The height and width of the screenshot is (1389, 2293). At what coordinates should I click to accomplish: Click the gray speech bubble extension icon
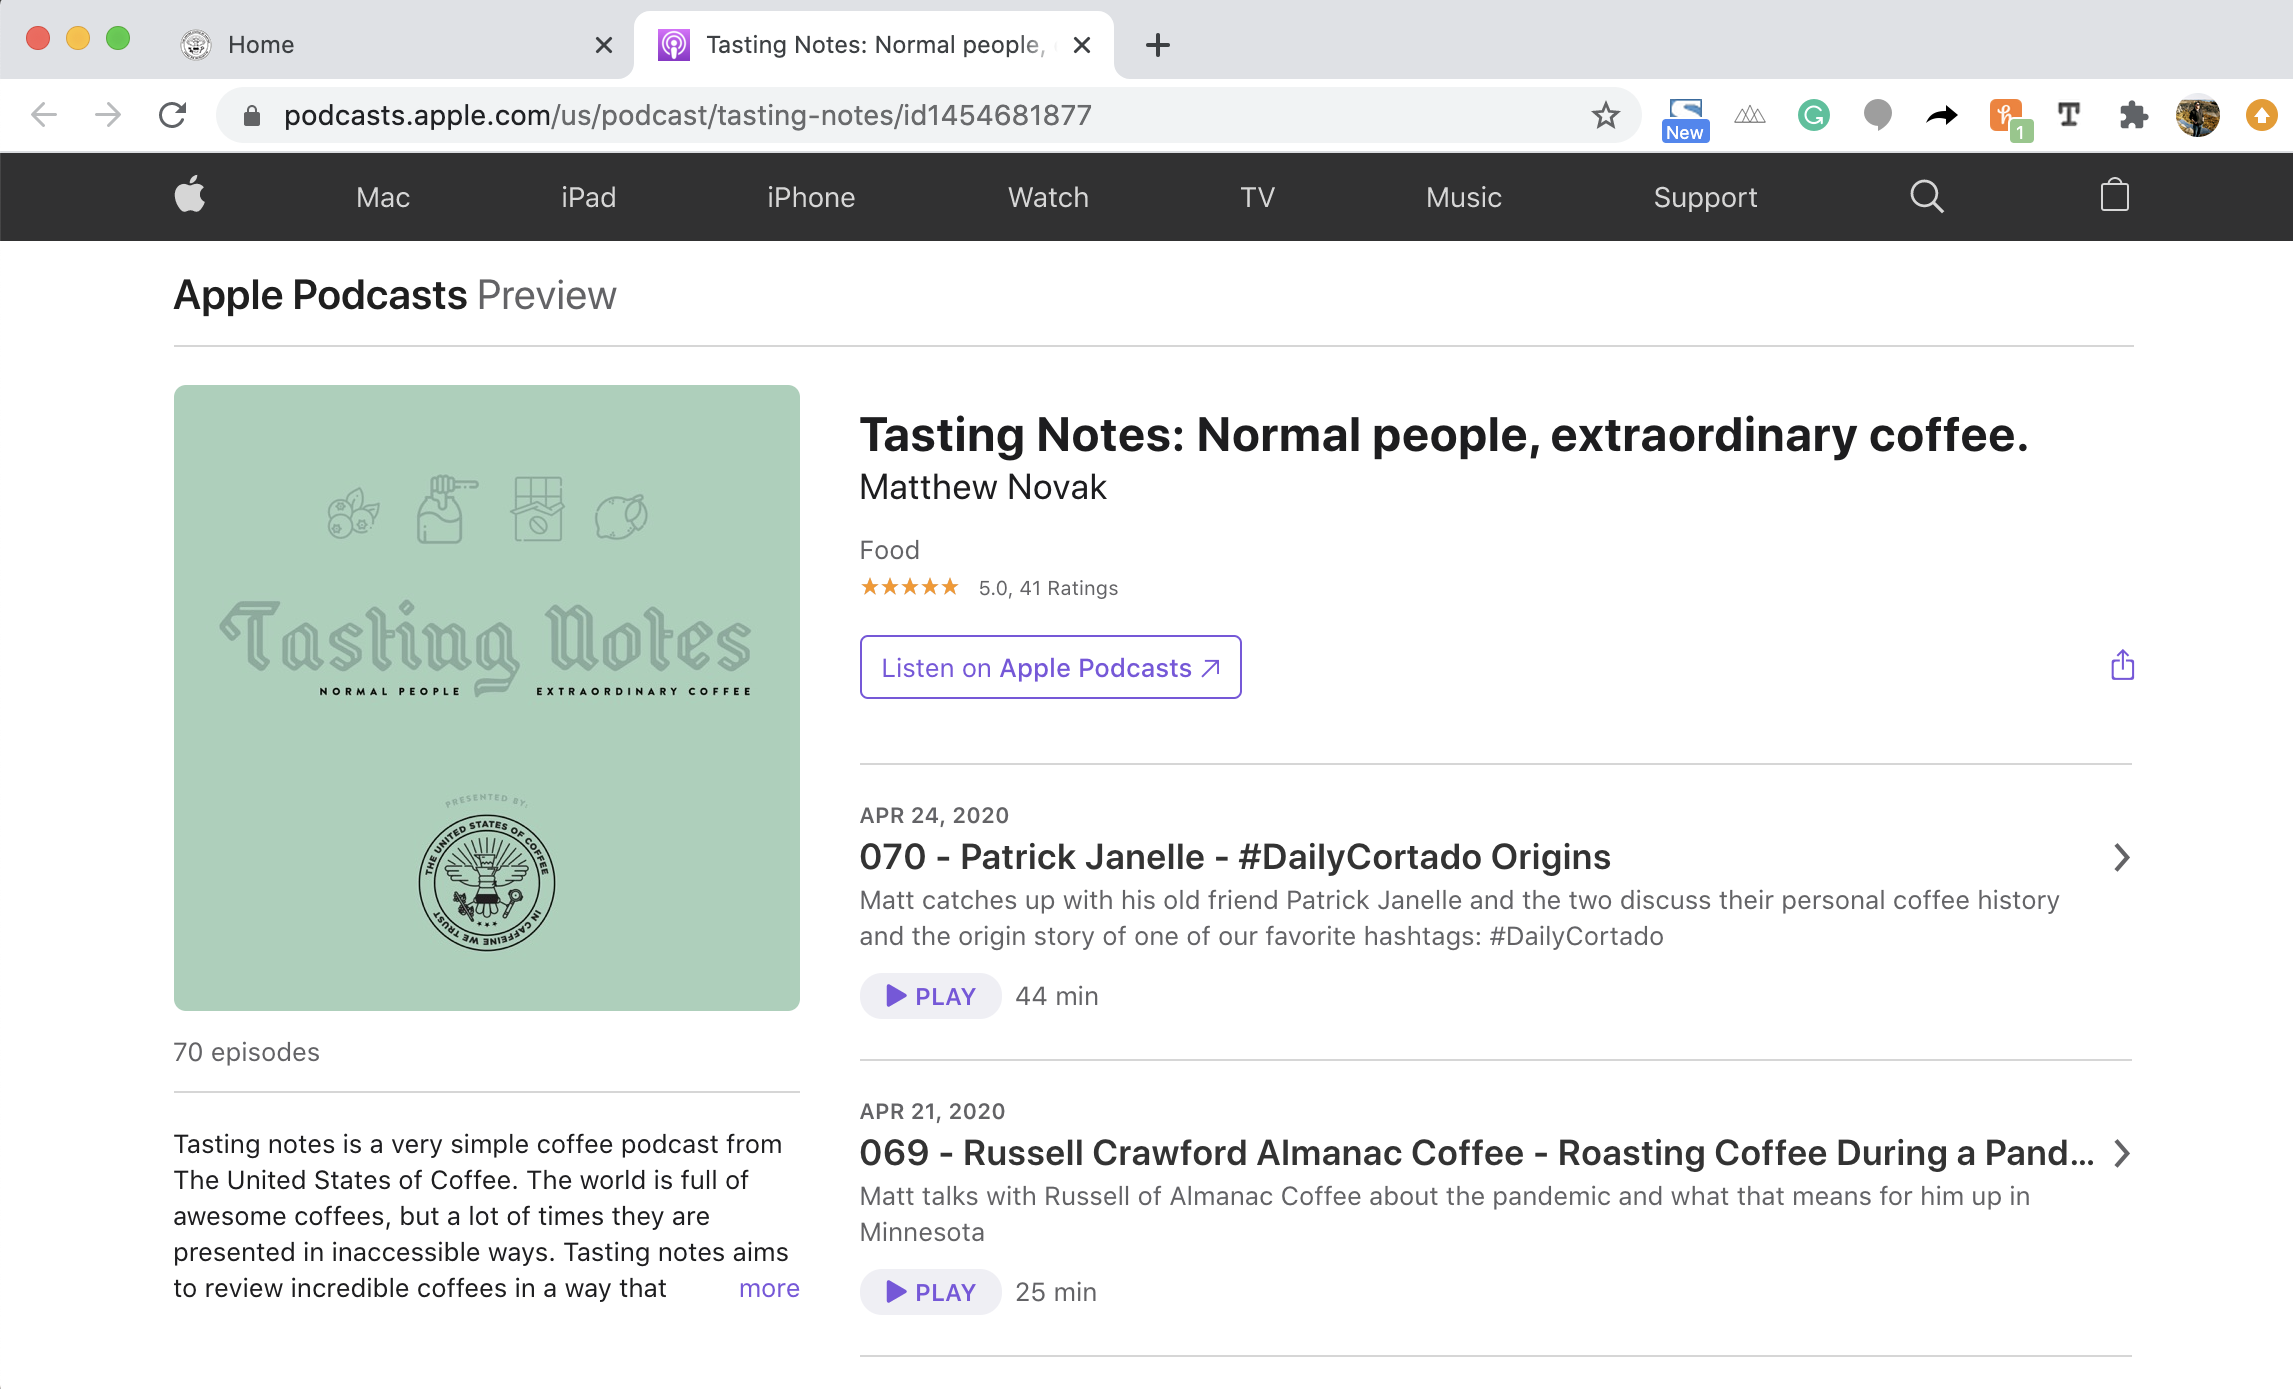click(1877, 116)
